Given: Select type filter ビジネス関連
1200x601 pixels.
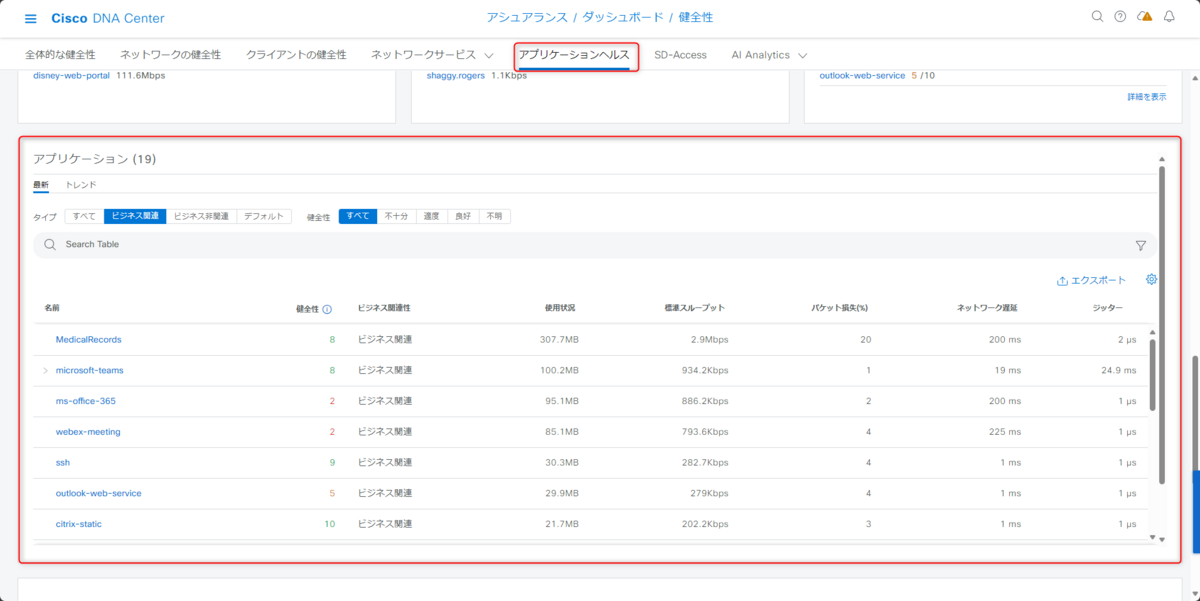Looking at the screenshot, I should pyautogui.click(x=135, y=216).
